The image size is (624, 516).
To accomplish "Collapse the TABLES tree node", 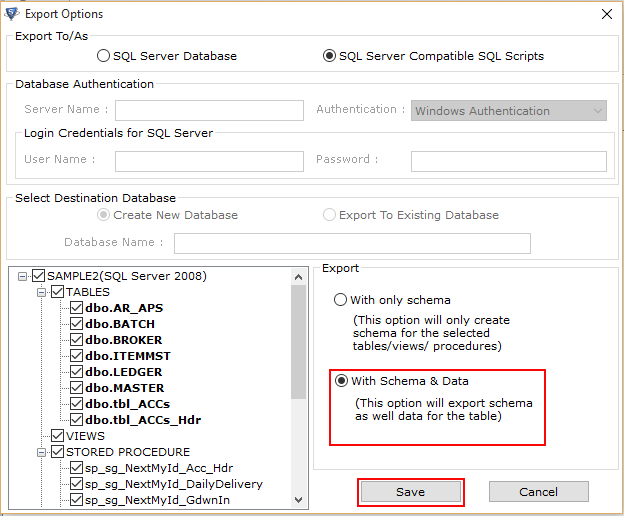I will click(41, 292).
